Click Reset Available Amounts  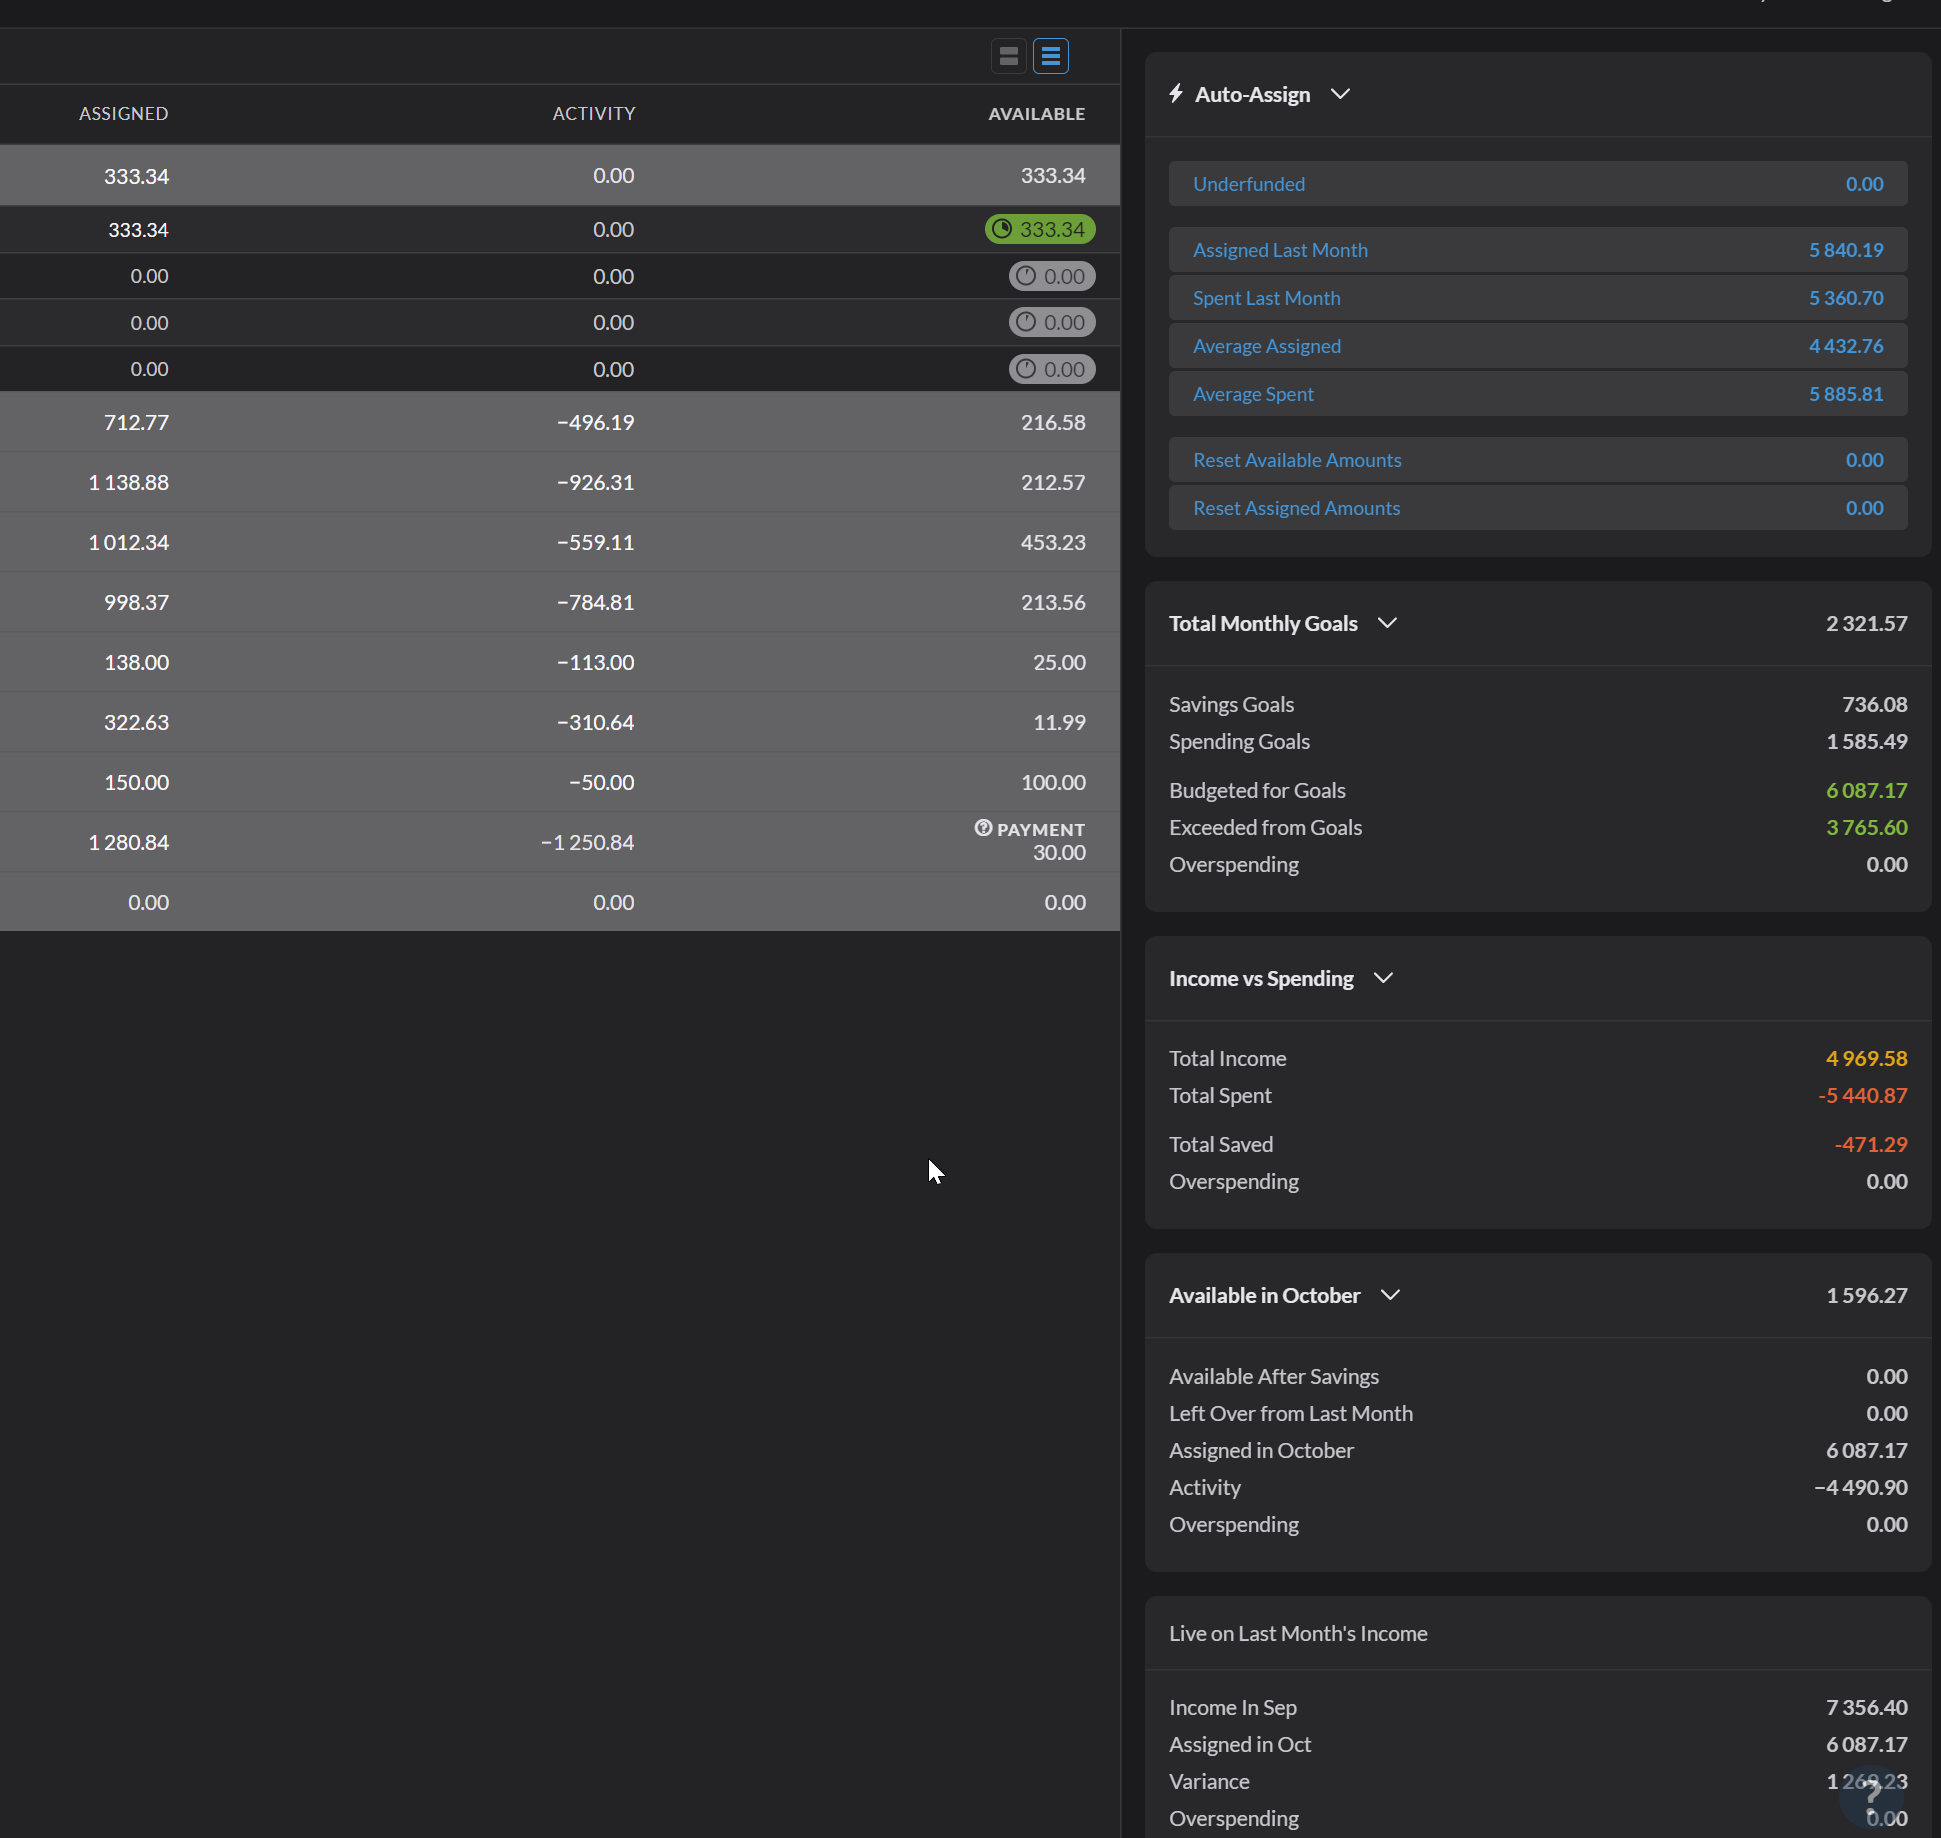point(1297,459)
